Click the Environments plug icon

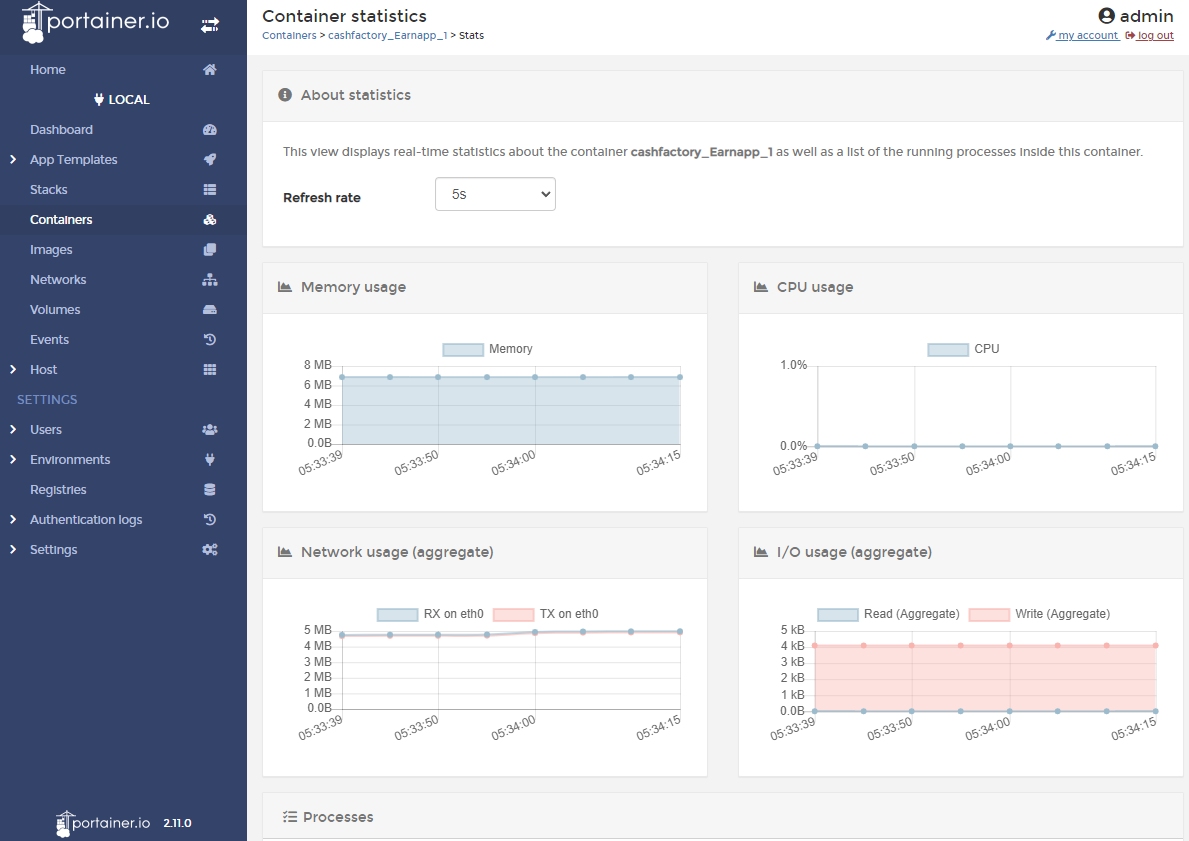tap(210, 460)
